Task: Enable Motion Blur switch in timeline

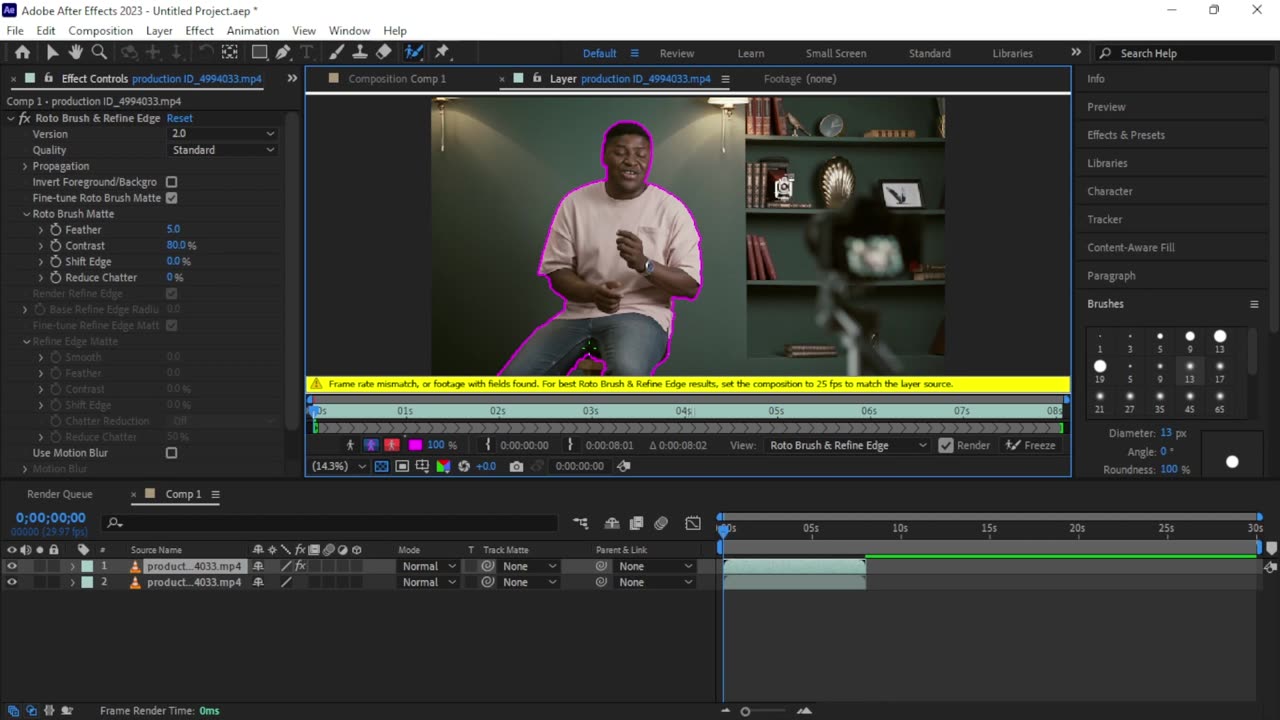Action: click(661, 523)
